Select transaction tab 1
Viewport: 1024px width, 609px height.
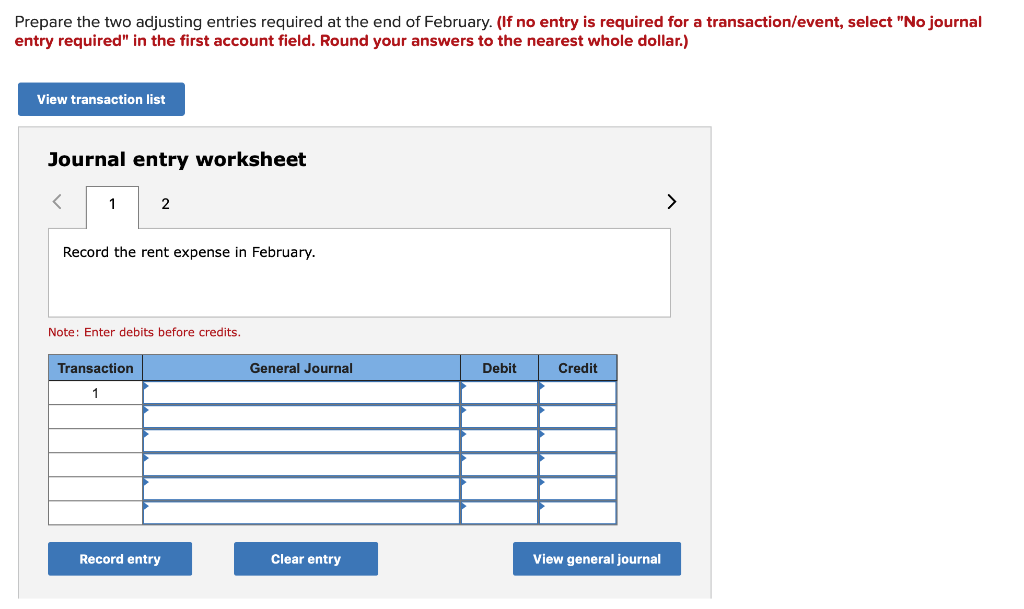coord(112,204)
